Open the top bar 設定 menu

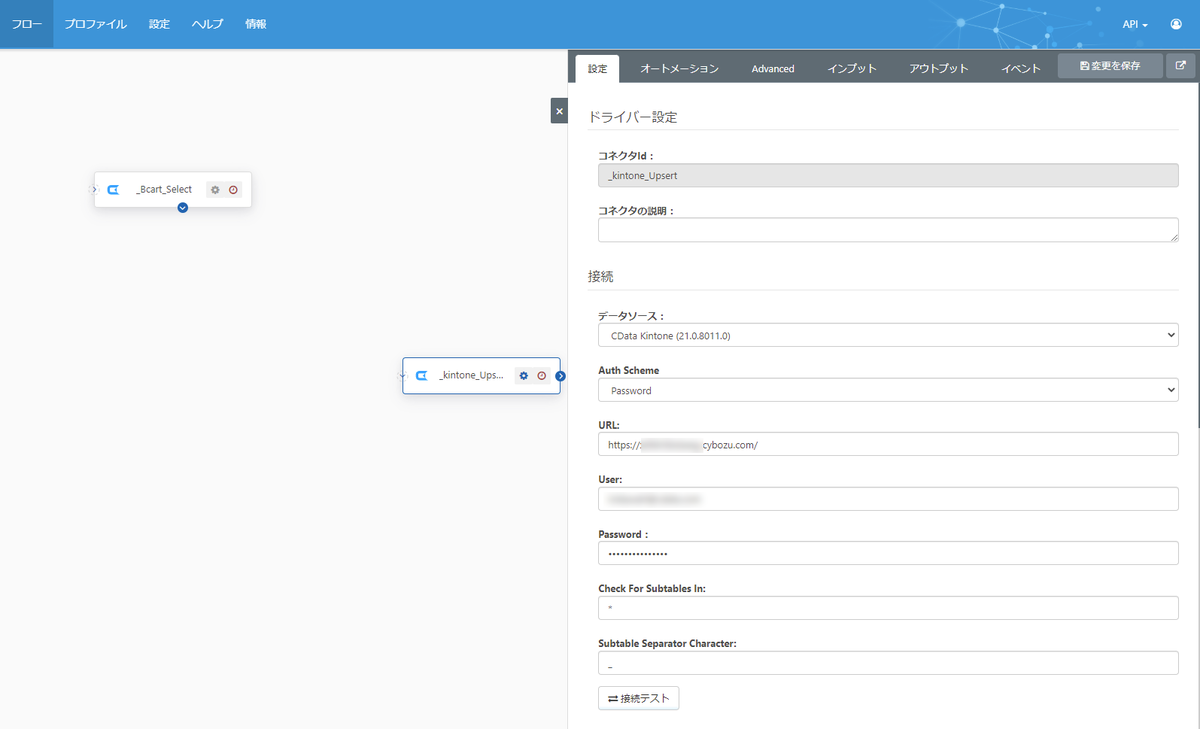coord(159,24)
